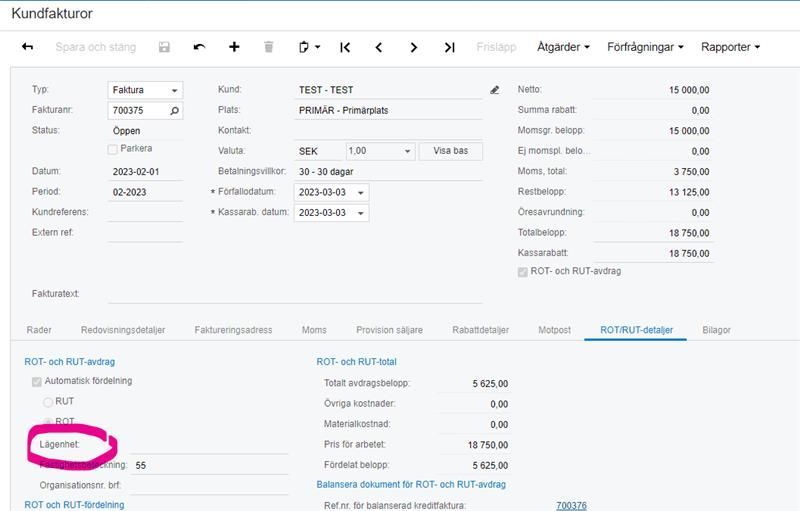Screen dimensions: 800x511
Task: Select the ROT/RUT-detaljer tab
Action: (x=636, y=330)
